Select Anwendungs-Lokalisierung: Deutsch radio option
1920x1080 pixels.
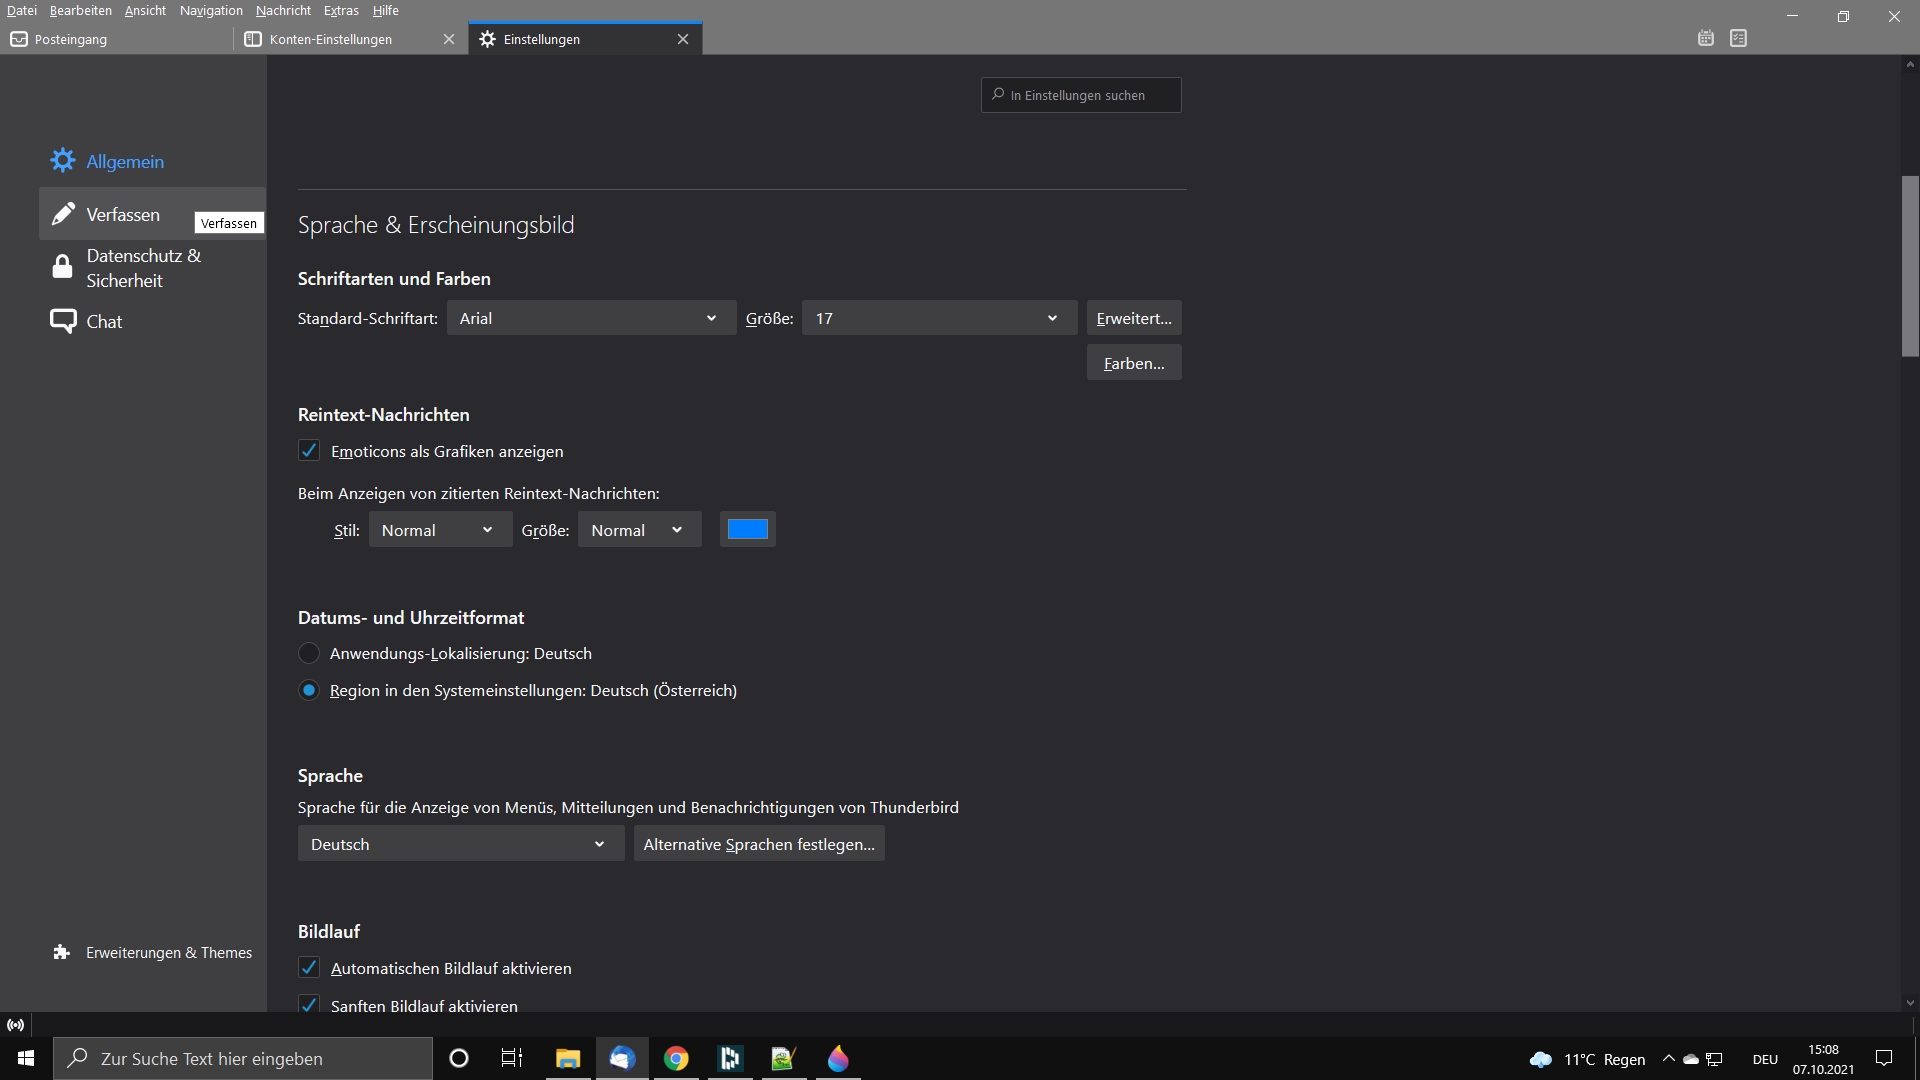309,653
